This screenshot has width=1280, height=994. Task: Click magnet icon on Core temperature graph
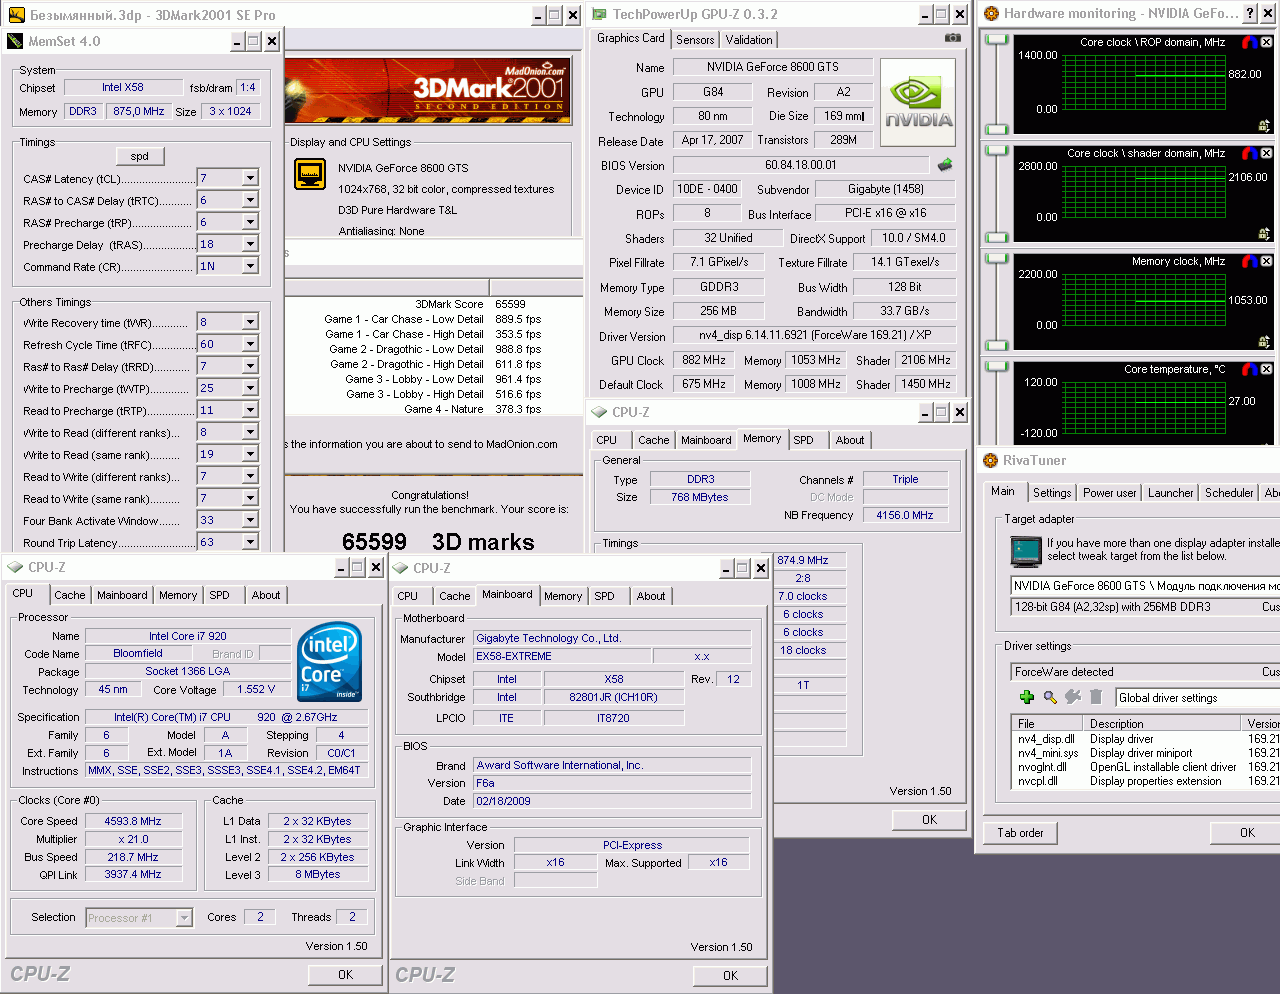(1249, 369)
